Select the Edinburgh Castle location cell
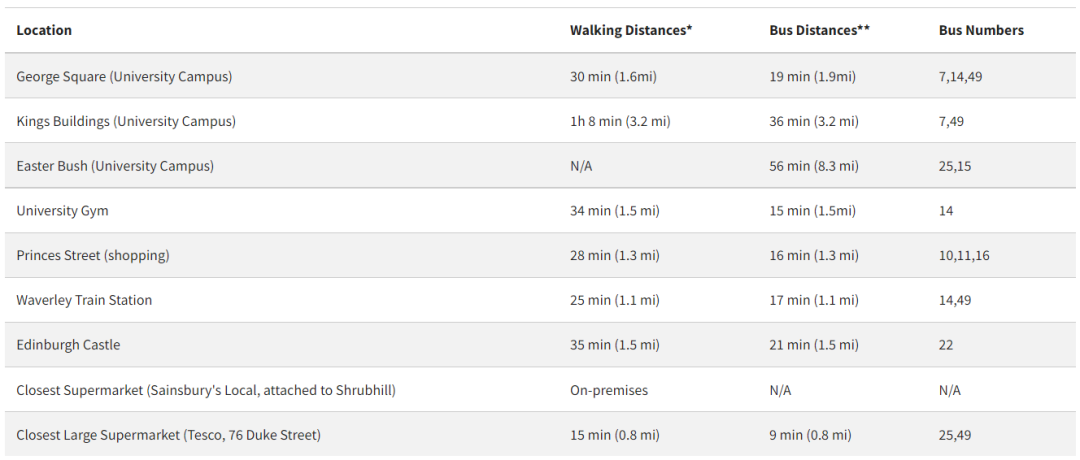The width and height of the screenshot is (1080, 460). [x=68, y=345]
